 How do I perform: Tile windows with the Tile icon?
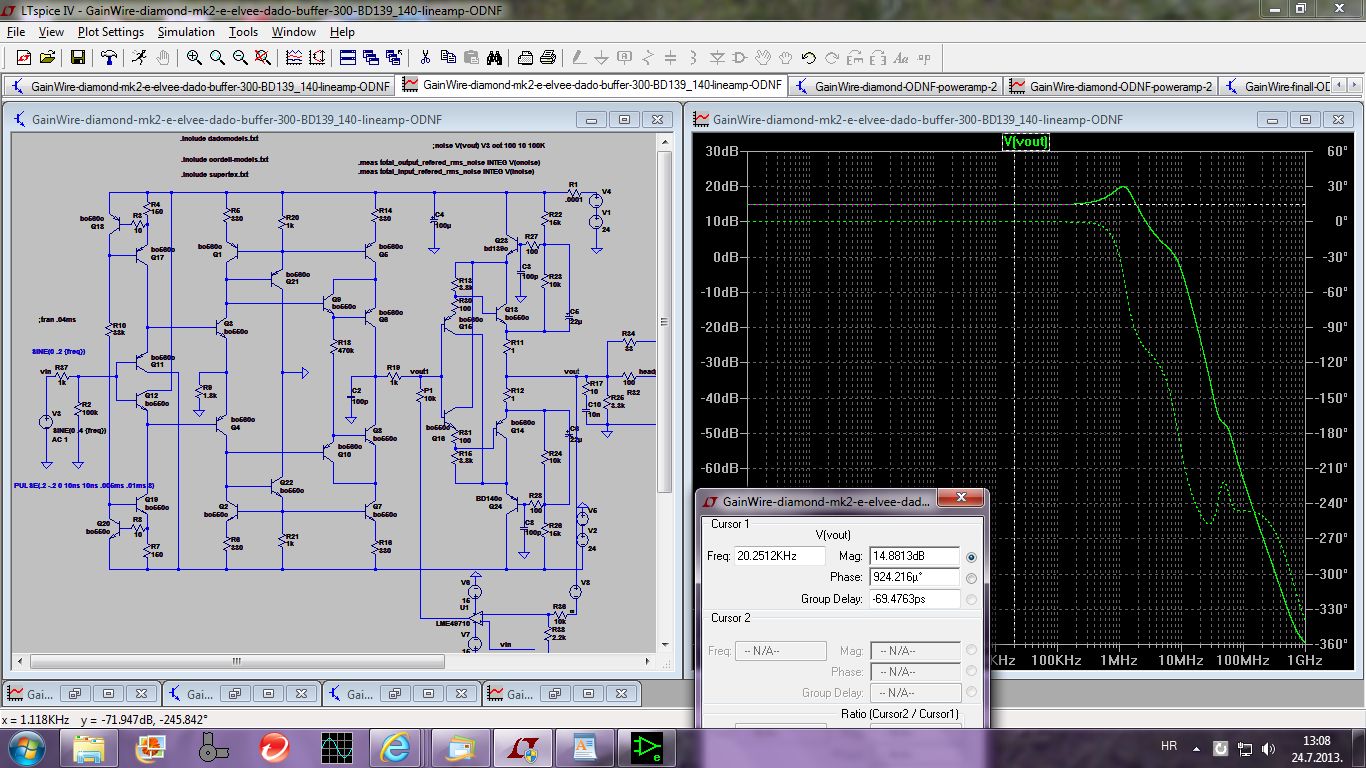[x=350, y=57]
